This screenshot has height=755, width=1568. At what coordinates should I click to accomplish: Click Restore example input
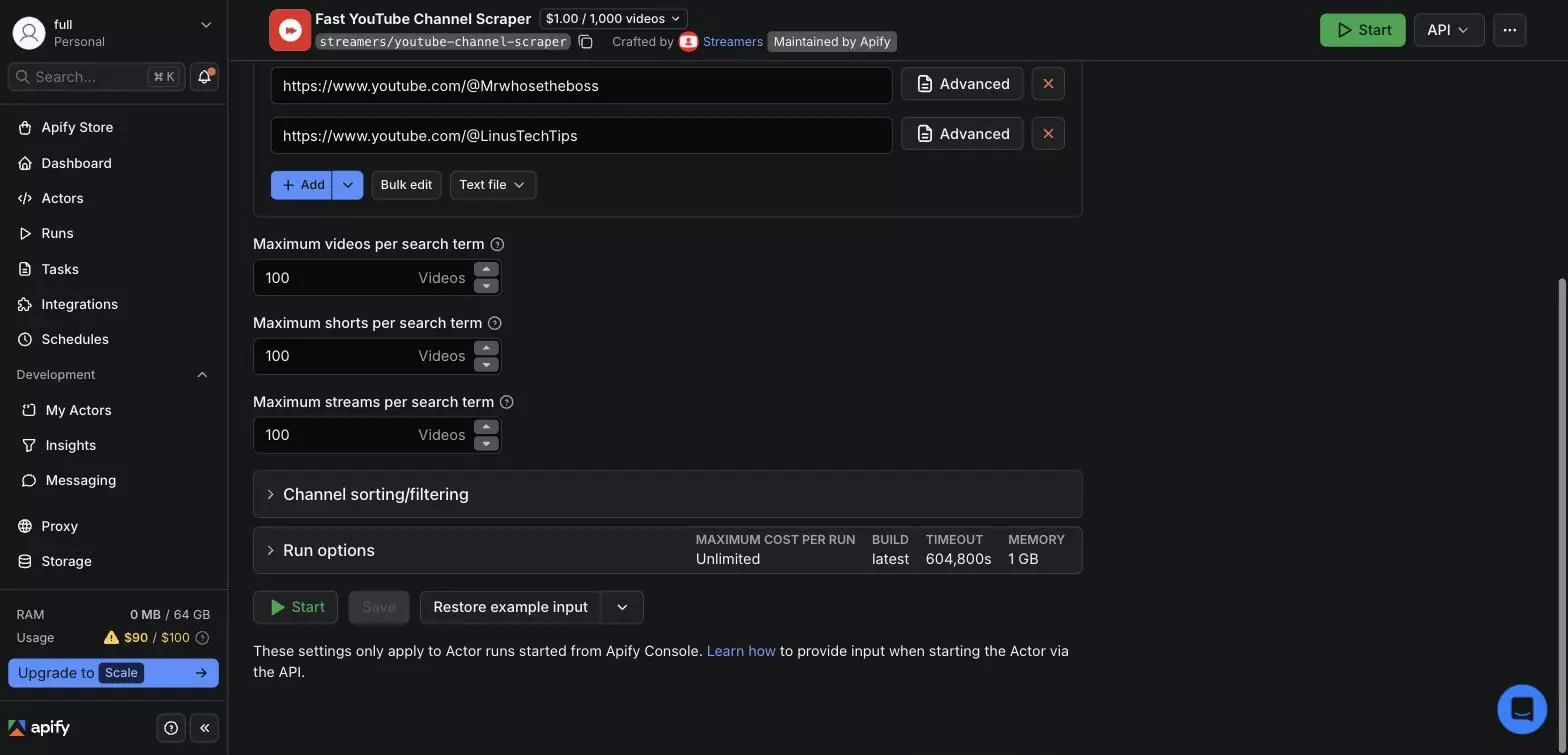[510, 607]
